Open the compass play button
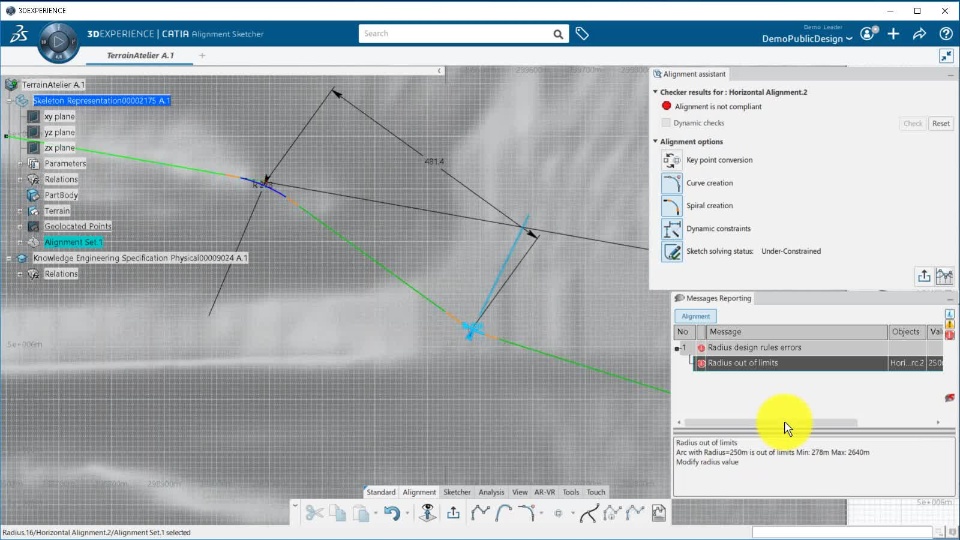The height and width of the screenshot is (540, 960). coord(58,42)
